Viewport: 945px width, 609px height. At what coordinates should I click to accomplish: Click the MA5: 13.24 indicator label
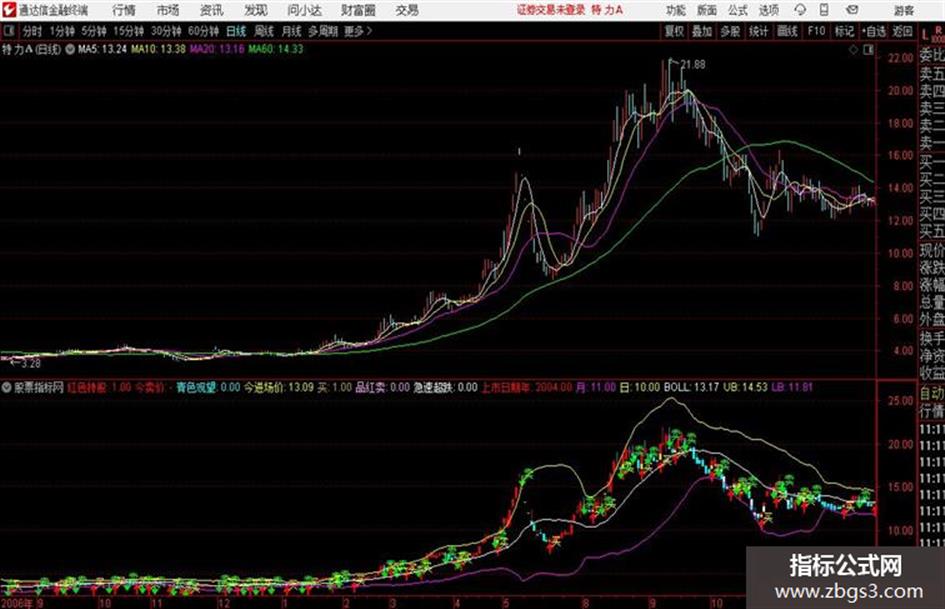coord(102,49)
